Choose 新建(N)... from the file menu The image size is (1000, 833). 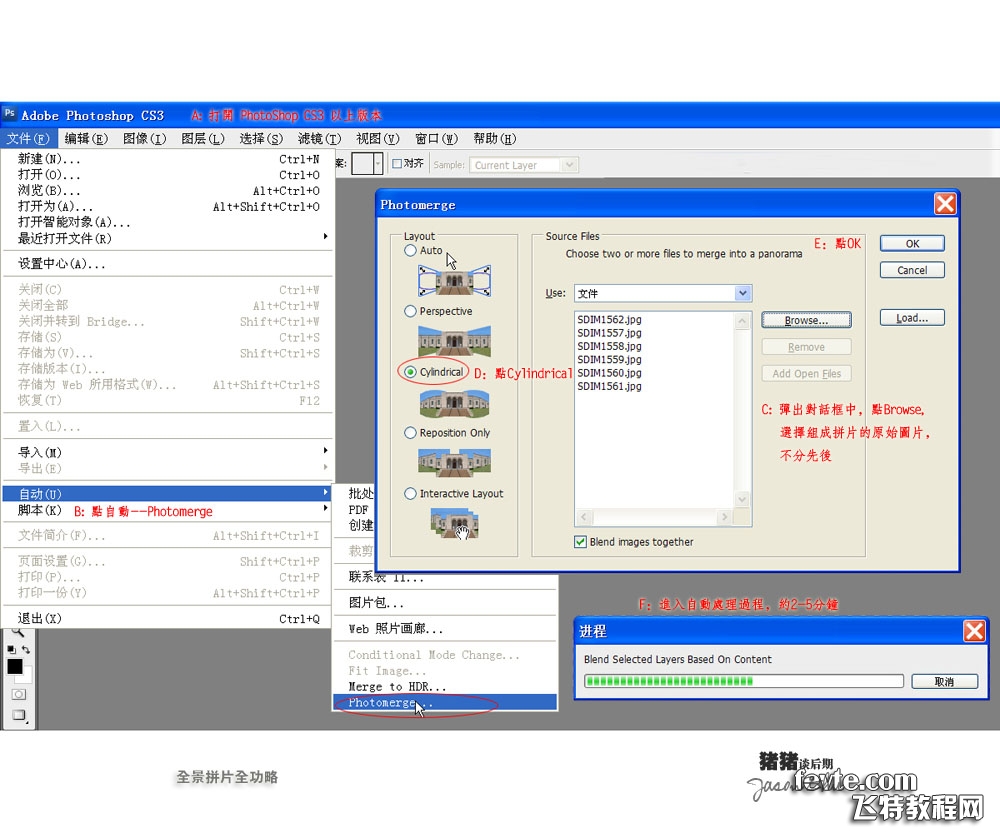tap(167, 159)
